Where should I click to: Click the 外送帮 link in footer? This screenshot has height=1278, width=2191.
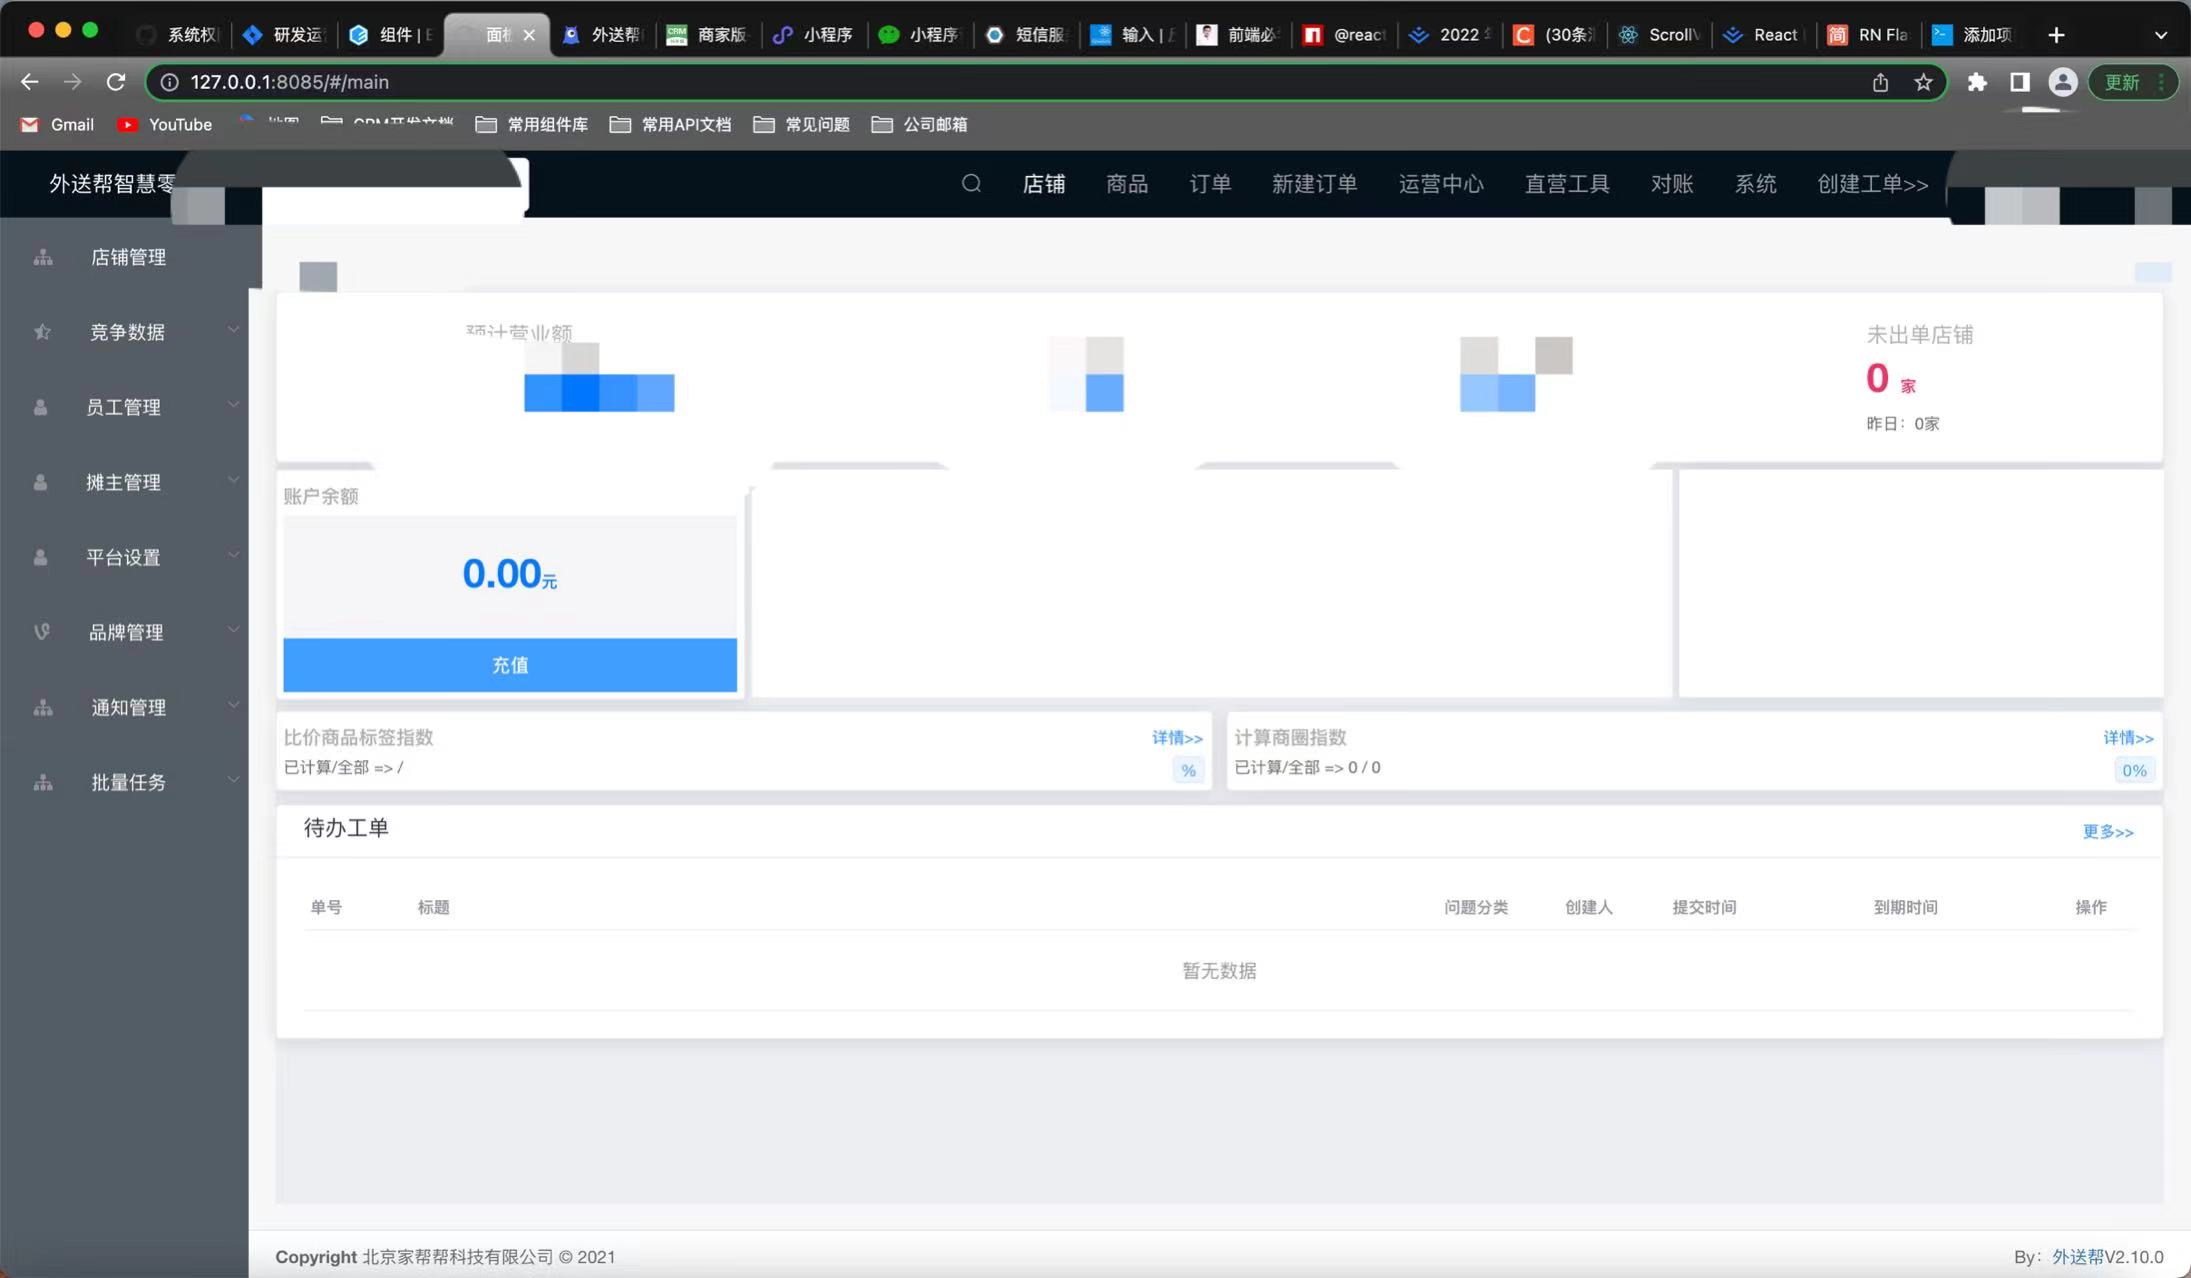coord(2078,1257)
